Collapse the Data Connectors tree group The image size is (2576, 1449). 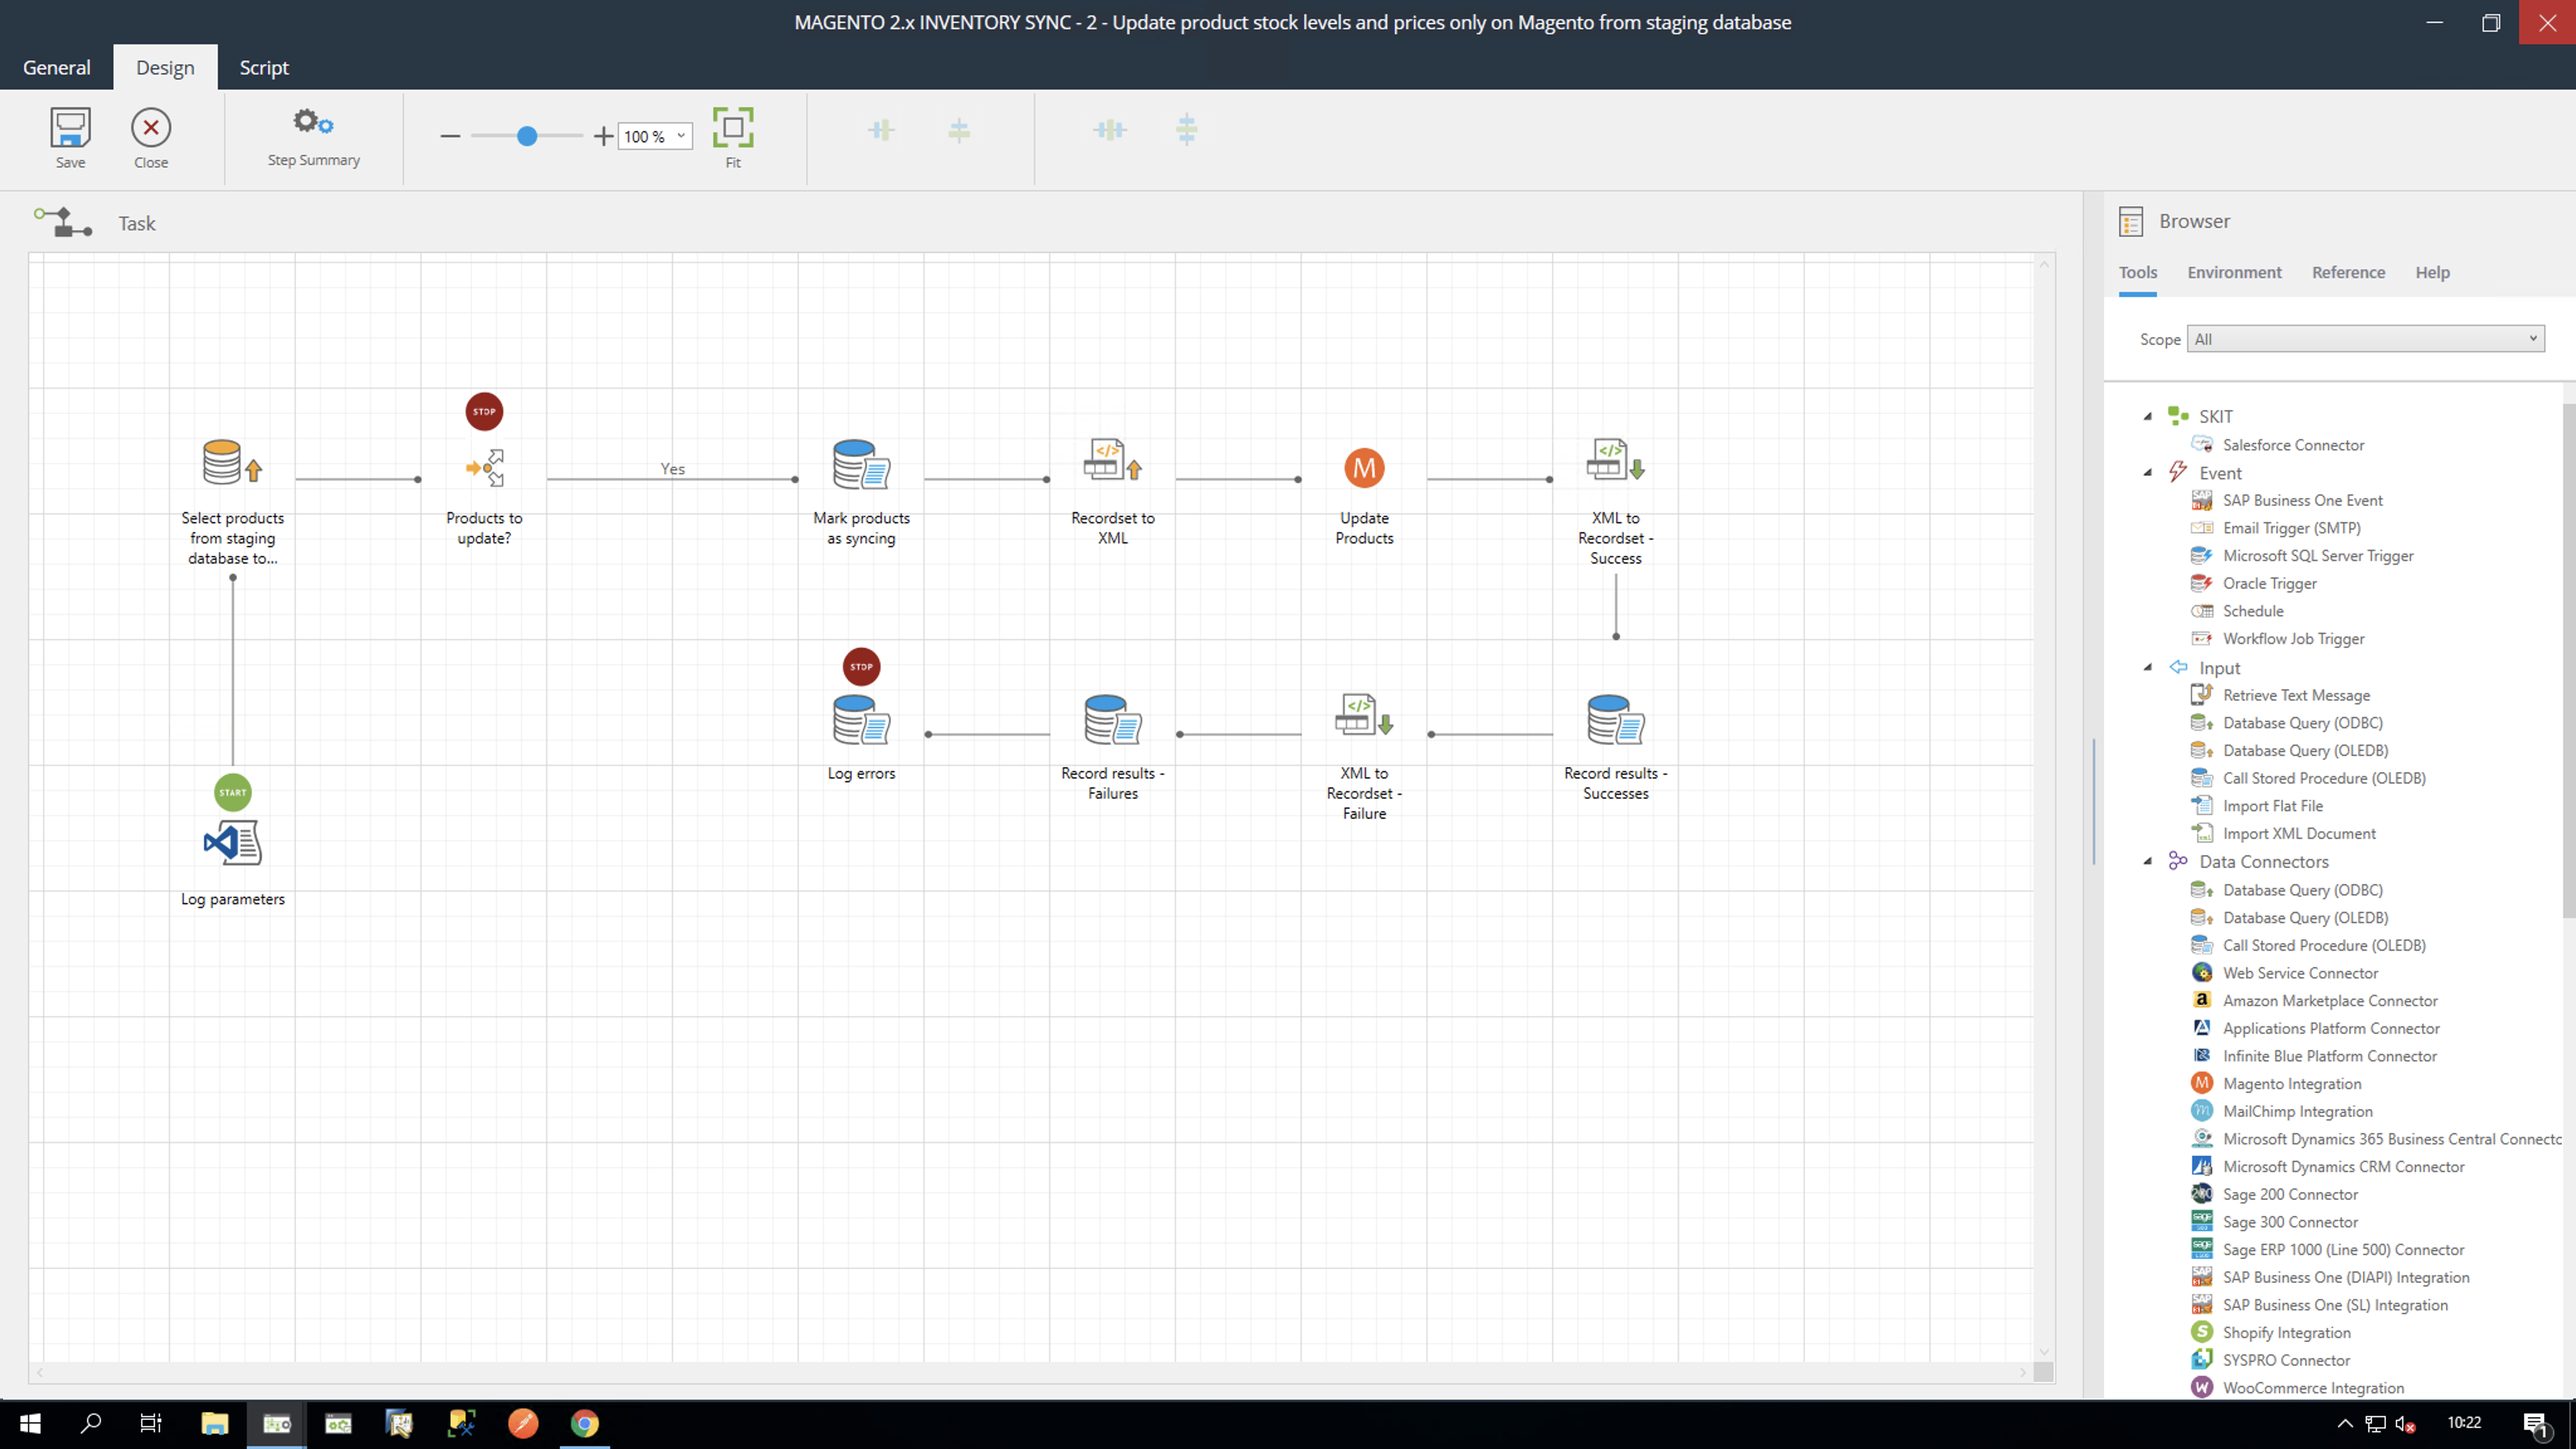click(2148, 861)
